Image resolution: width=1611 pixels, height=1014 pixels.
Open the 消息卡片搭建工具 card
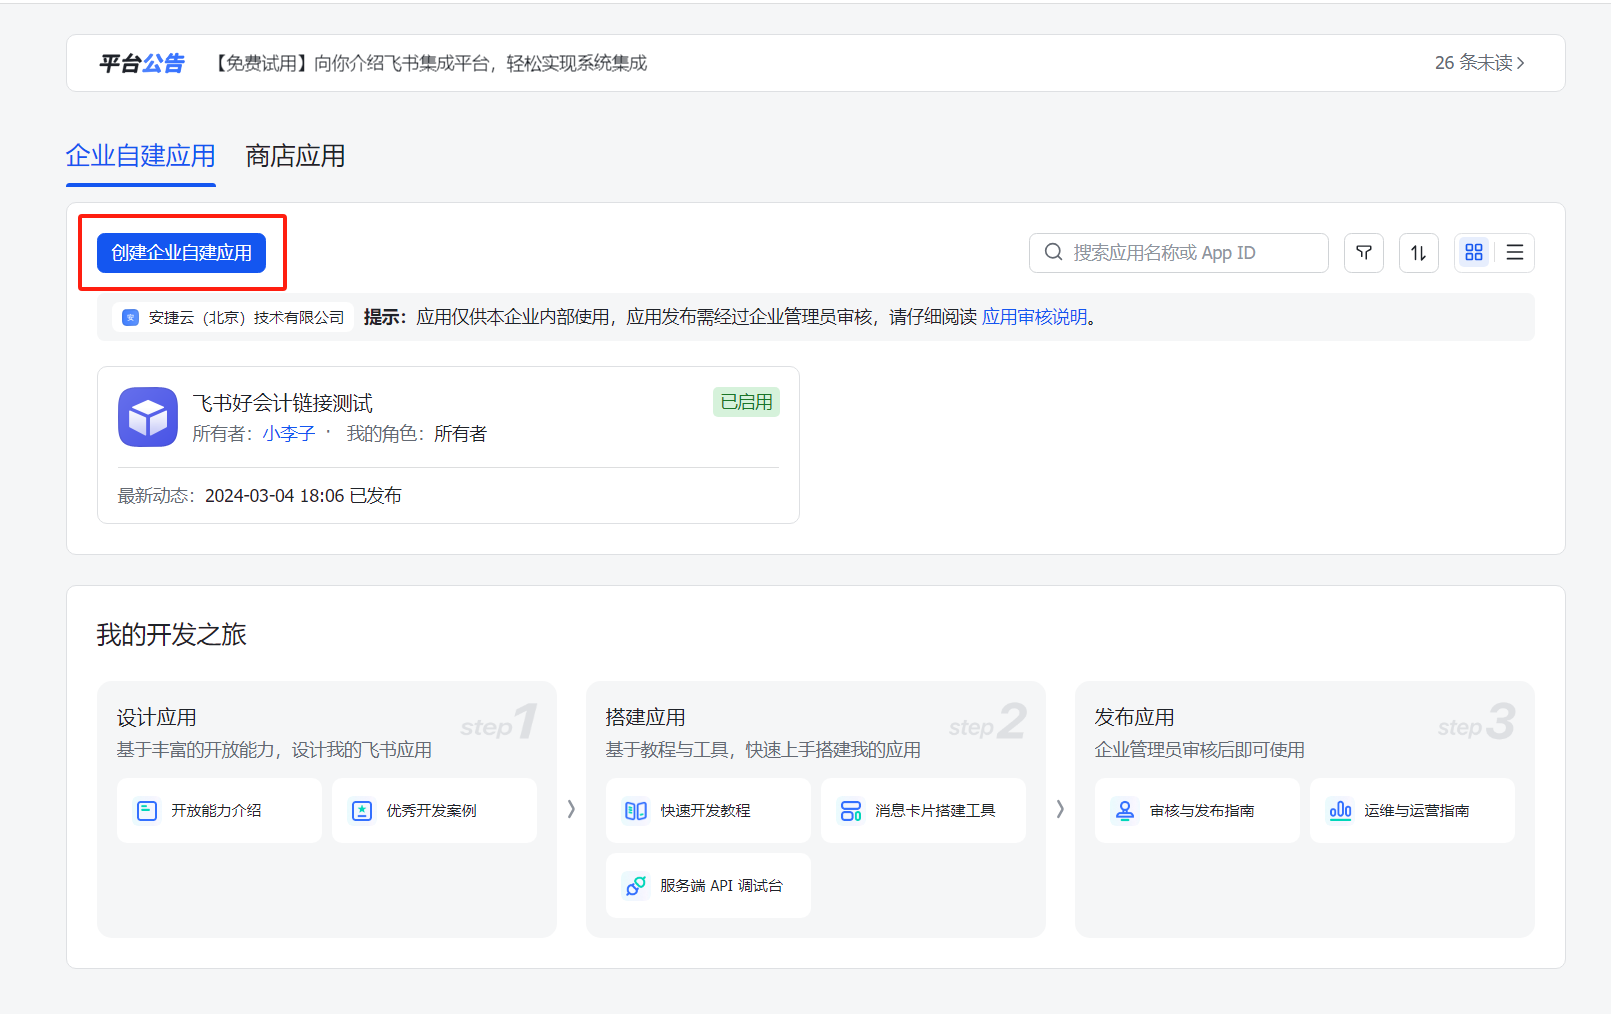923,810
